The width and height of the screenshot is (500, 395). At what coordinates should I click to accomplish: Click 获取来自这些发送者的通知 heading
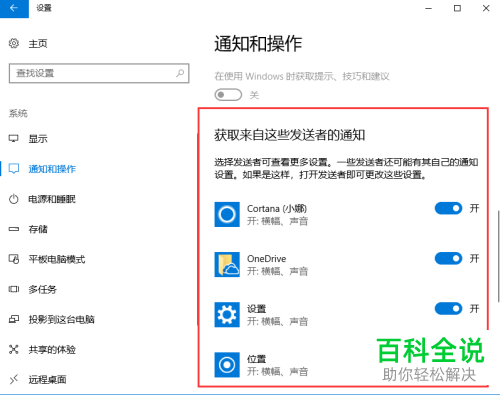[x=290, y=135]
